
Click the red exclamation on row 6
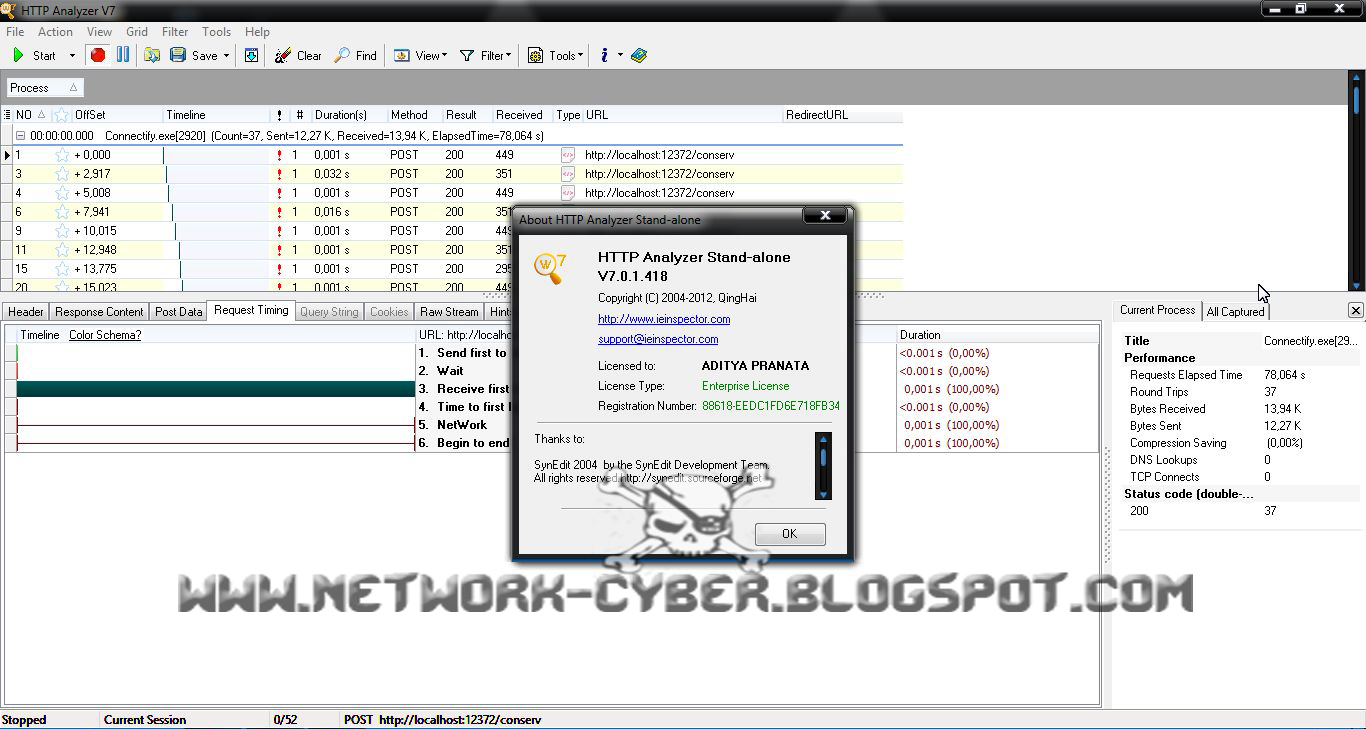tap(279, 212)
